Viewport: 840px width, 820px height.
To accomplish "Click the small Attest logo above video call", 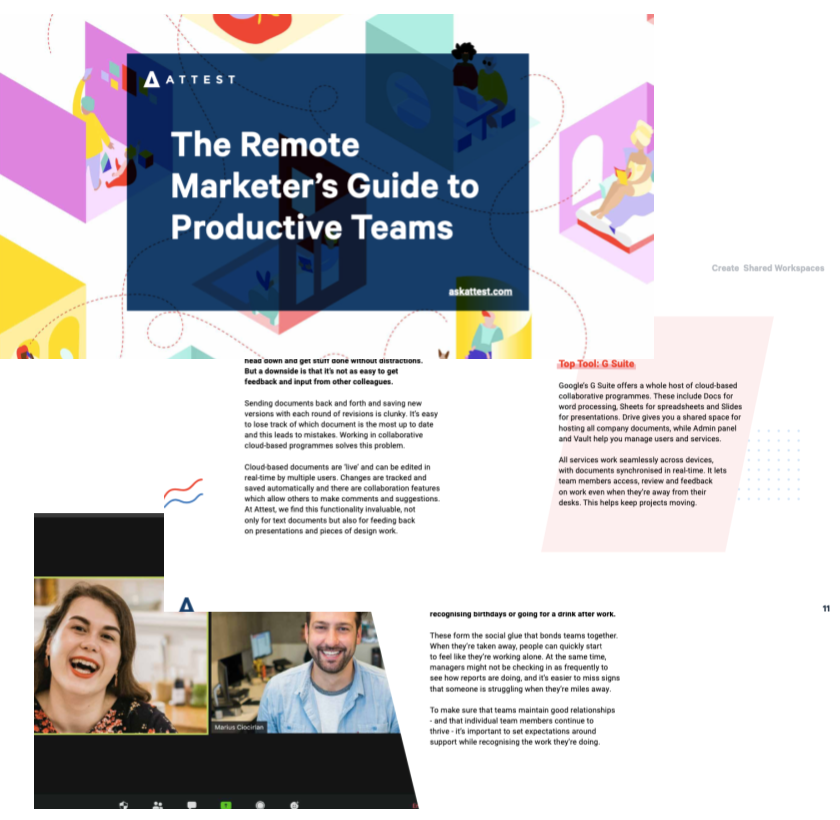I will point(185,604).
